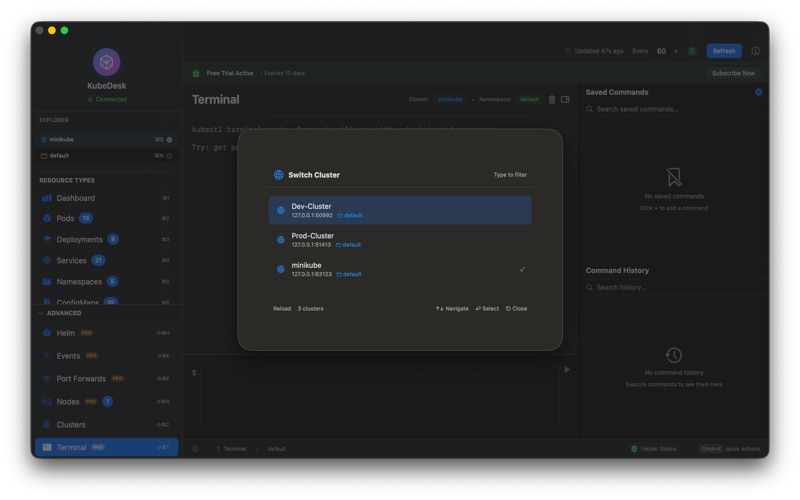This screenshot has width=800, height=500.
Task: Open the info icon next to Refresh
Action: (755, 51)
